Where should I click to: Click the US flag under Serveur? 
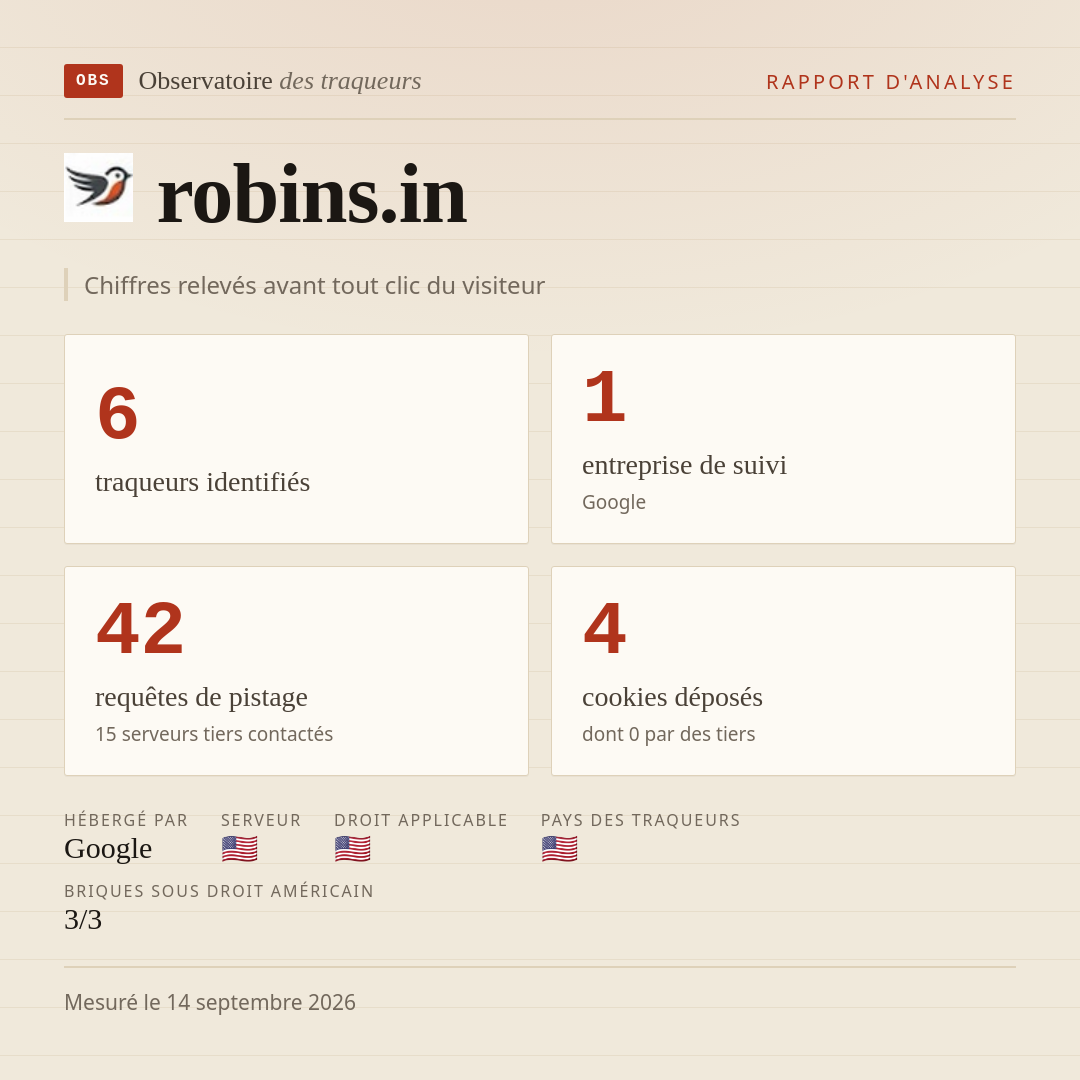[x=240, y=849]
